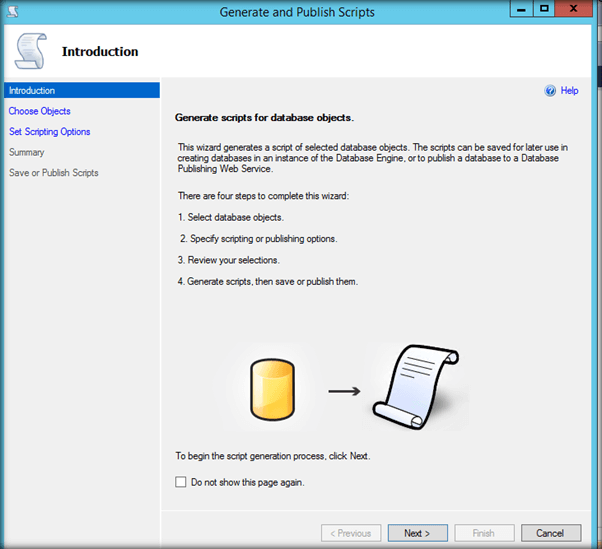Open the Set Scripting Options step

pos(50,132)
